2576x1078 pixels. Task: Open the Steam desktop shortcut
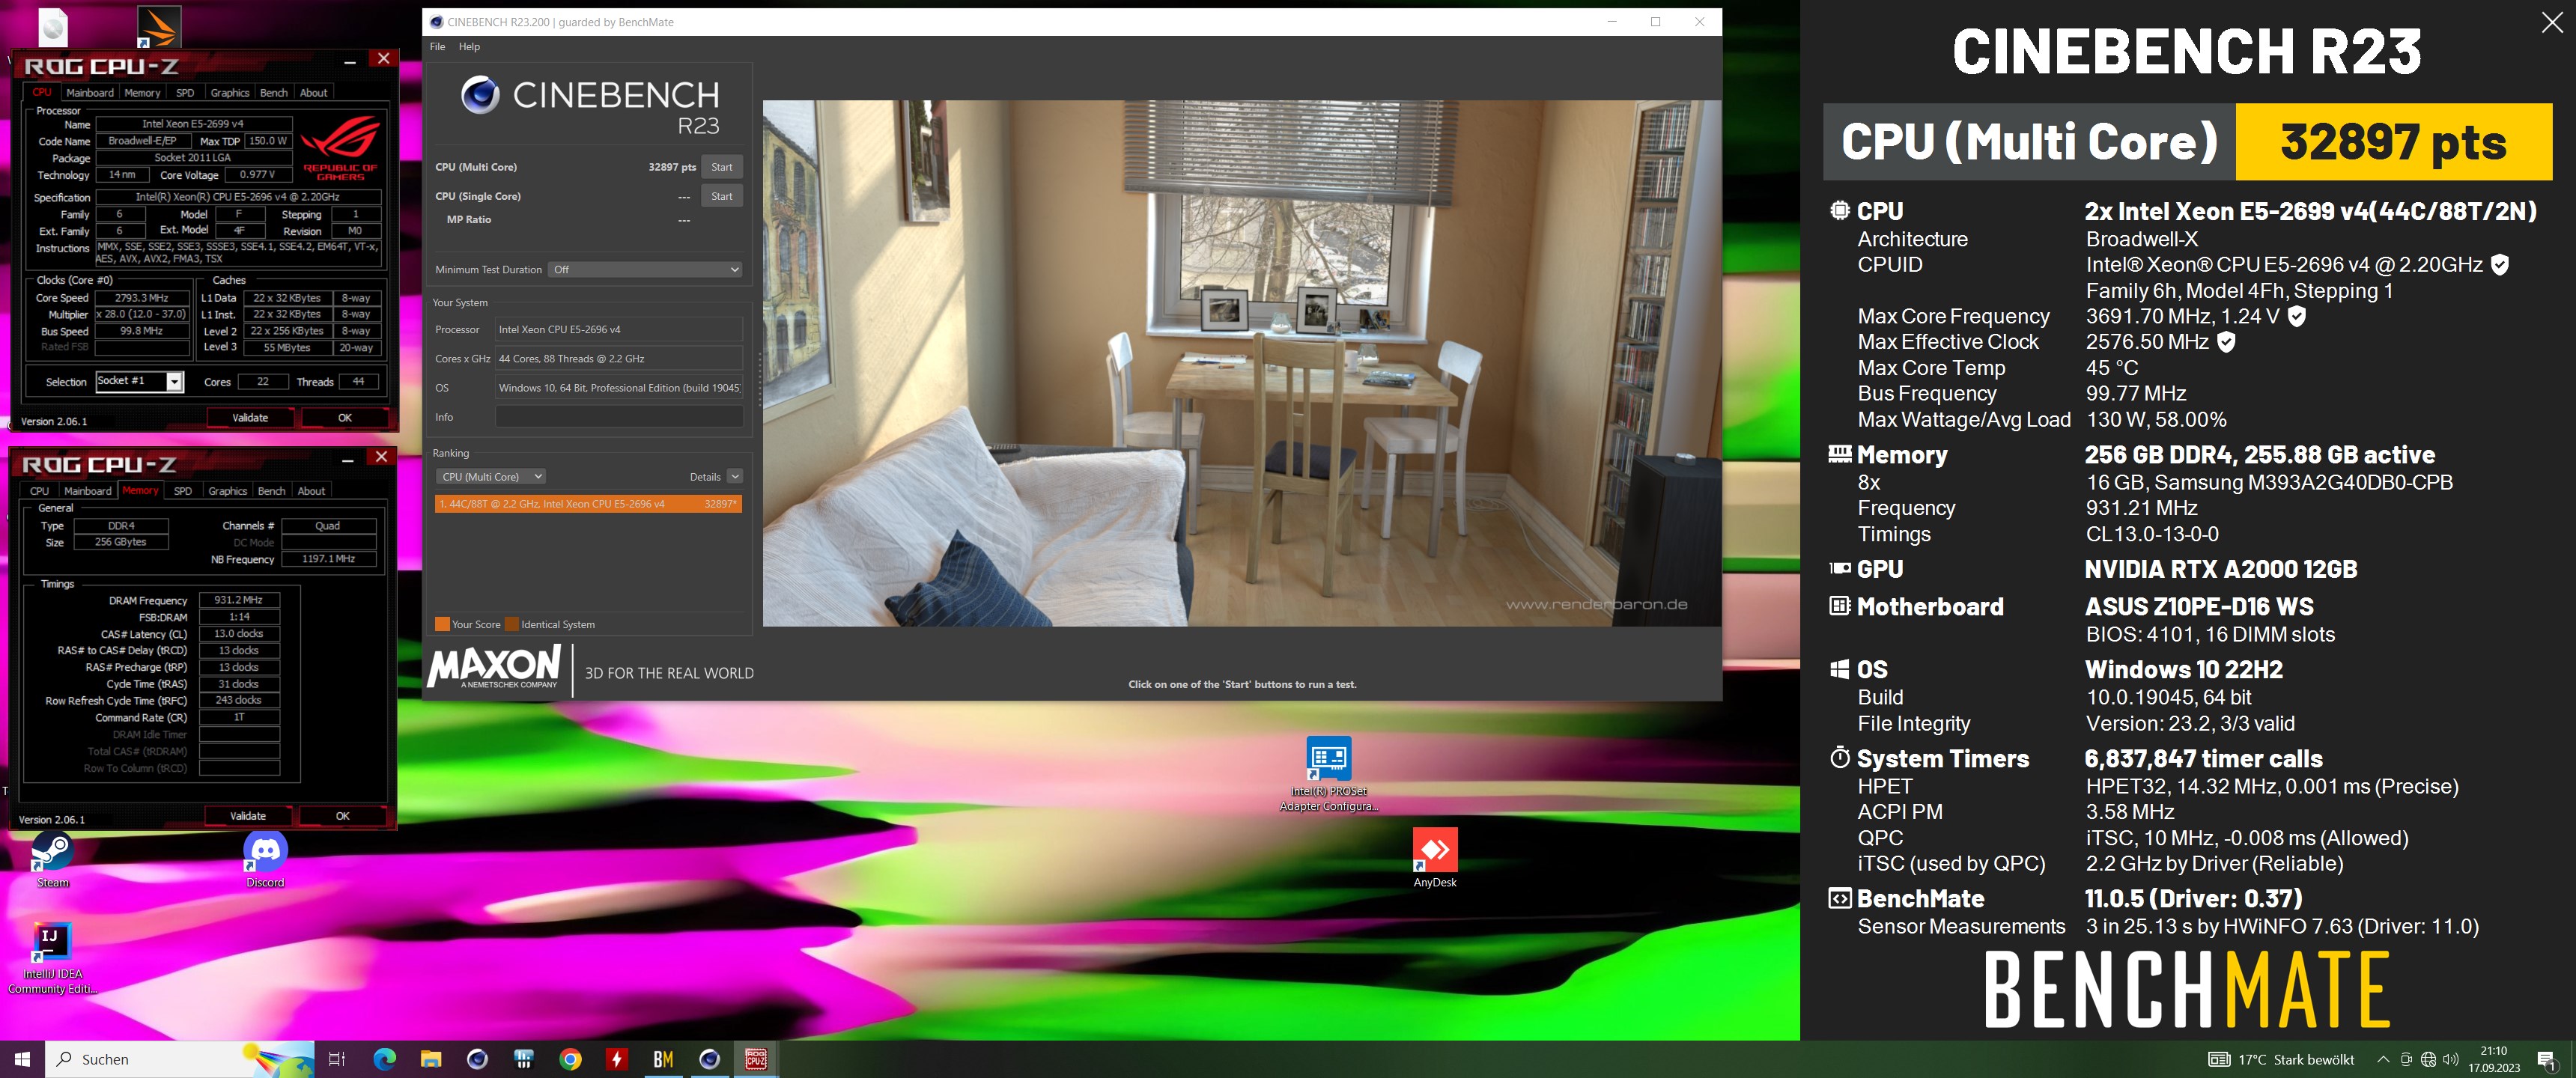coord(52,858)
